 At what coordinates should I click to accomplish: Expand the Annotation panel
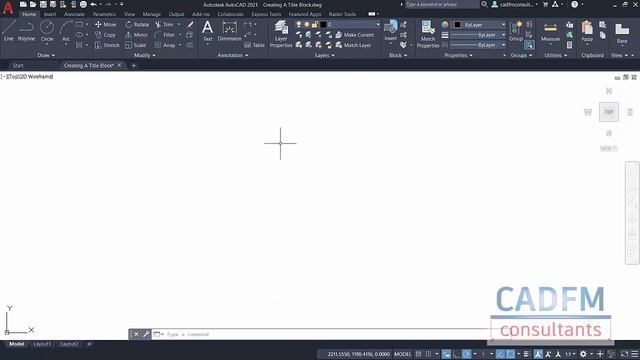tap(233, 55)
